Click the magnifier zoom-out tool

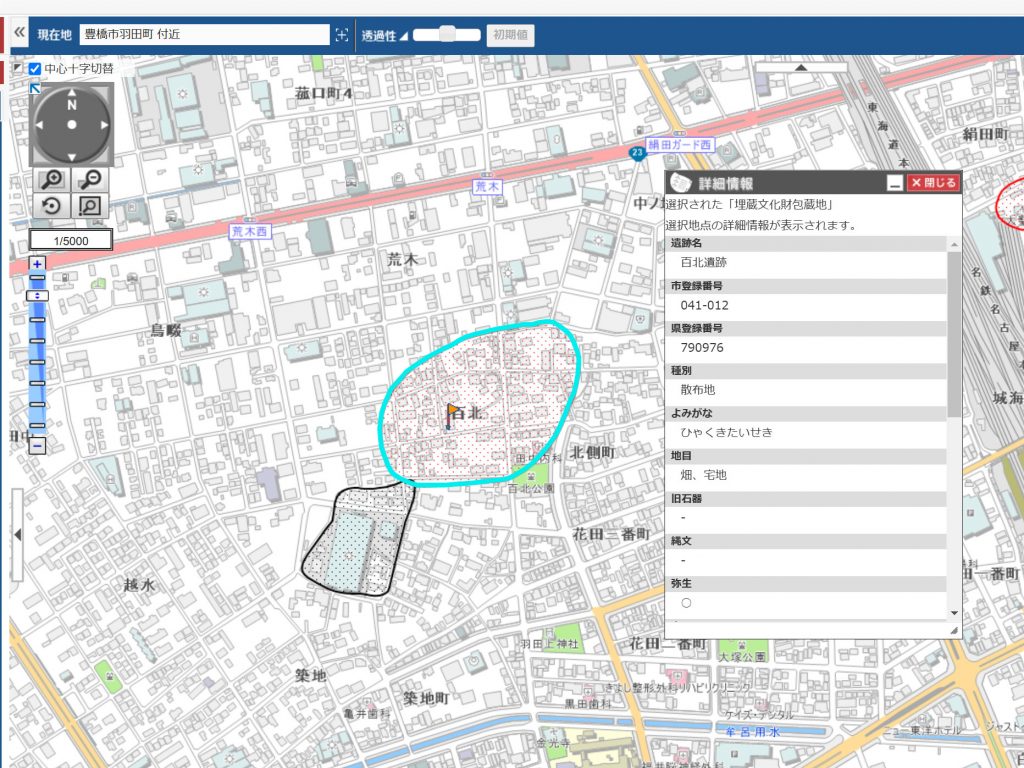(90, 180)
